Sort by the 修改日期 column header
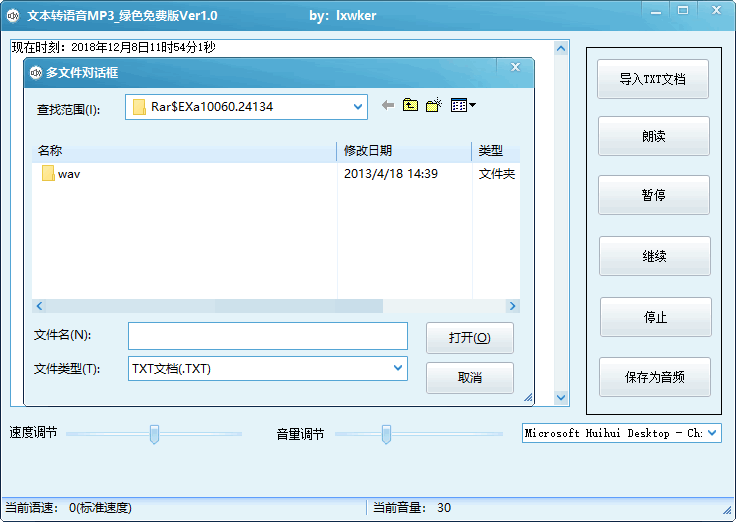Viewport: 736px width, 522px height. point(404,151)
